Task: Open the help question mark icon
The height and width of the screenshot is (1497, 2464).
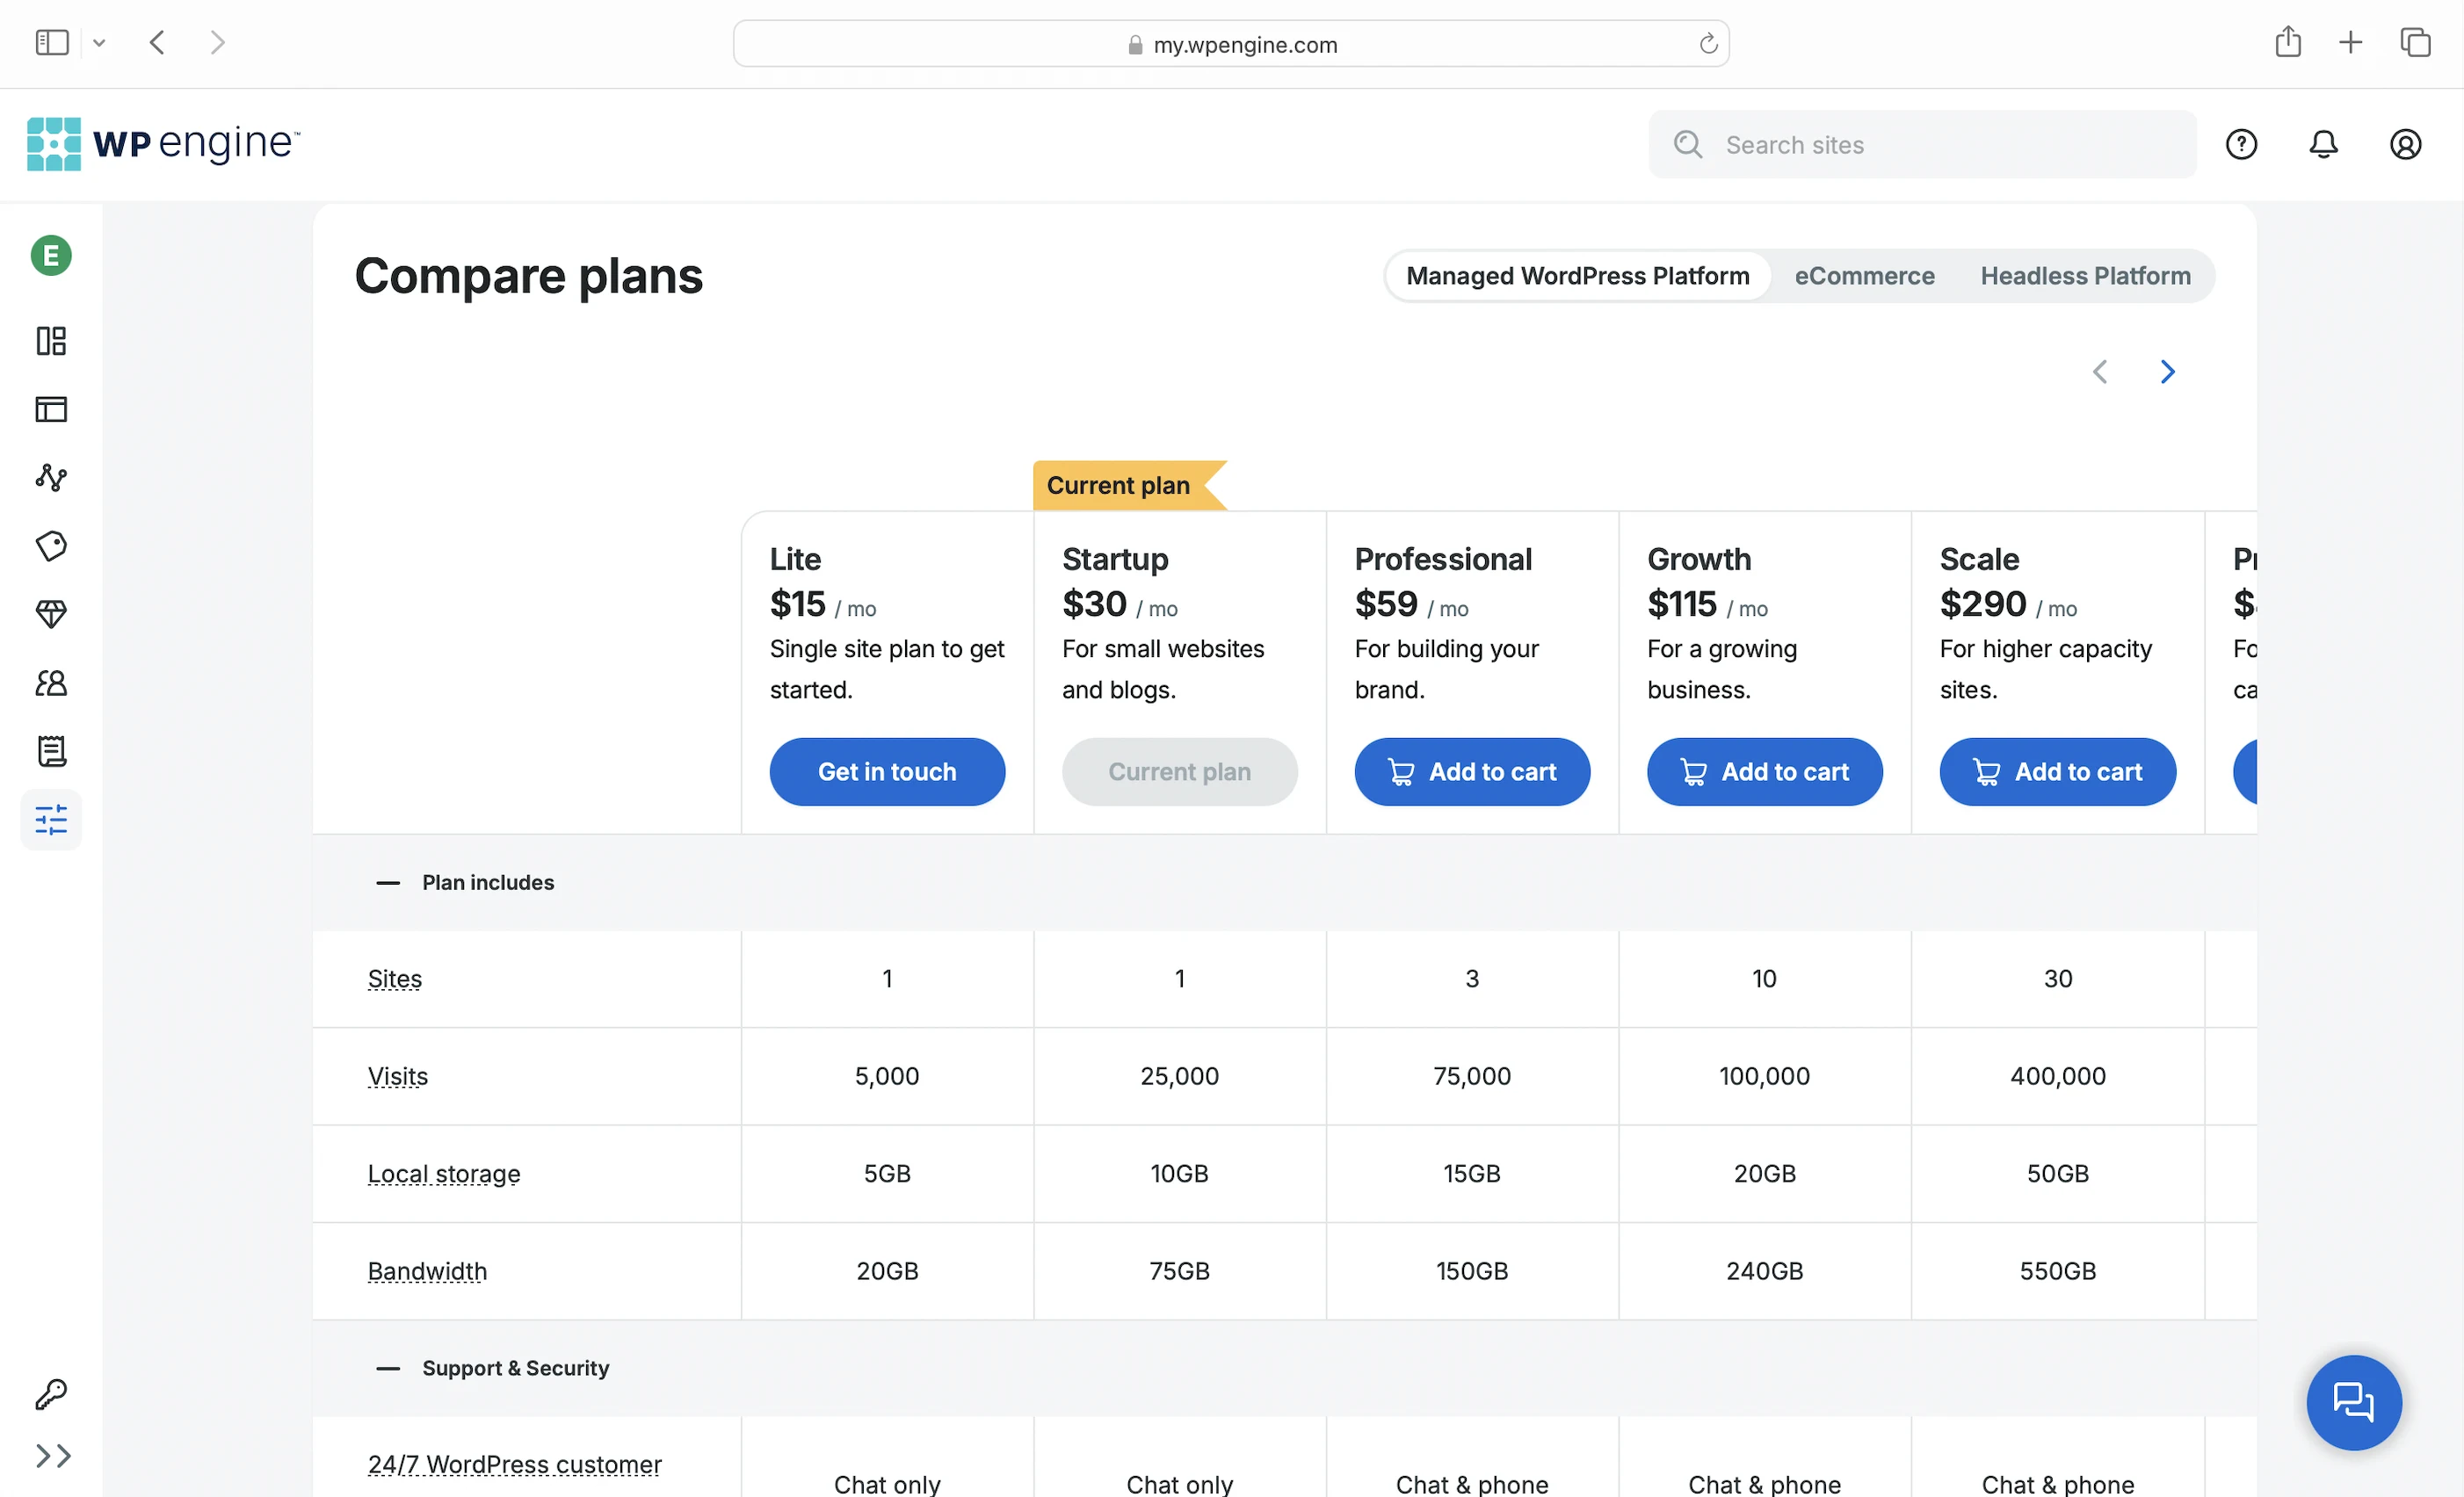Action: [x=2241, y=145]
